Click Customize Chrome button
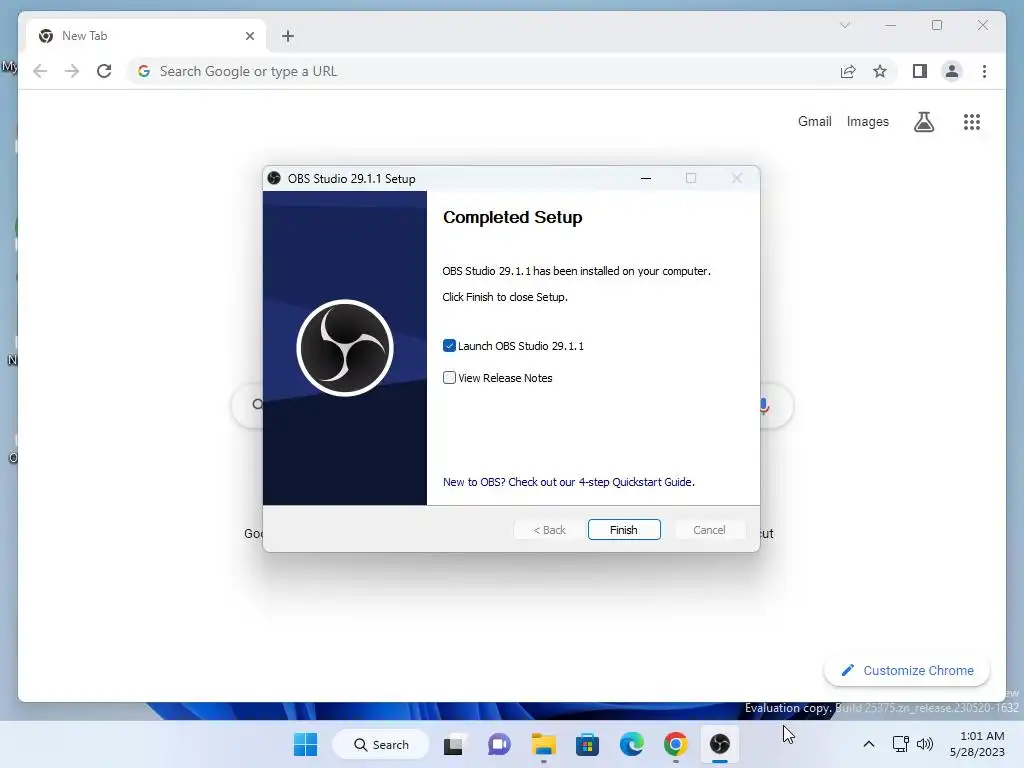 pyautogui.click(x=906, y=671)
